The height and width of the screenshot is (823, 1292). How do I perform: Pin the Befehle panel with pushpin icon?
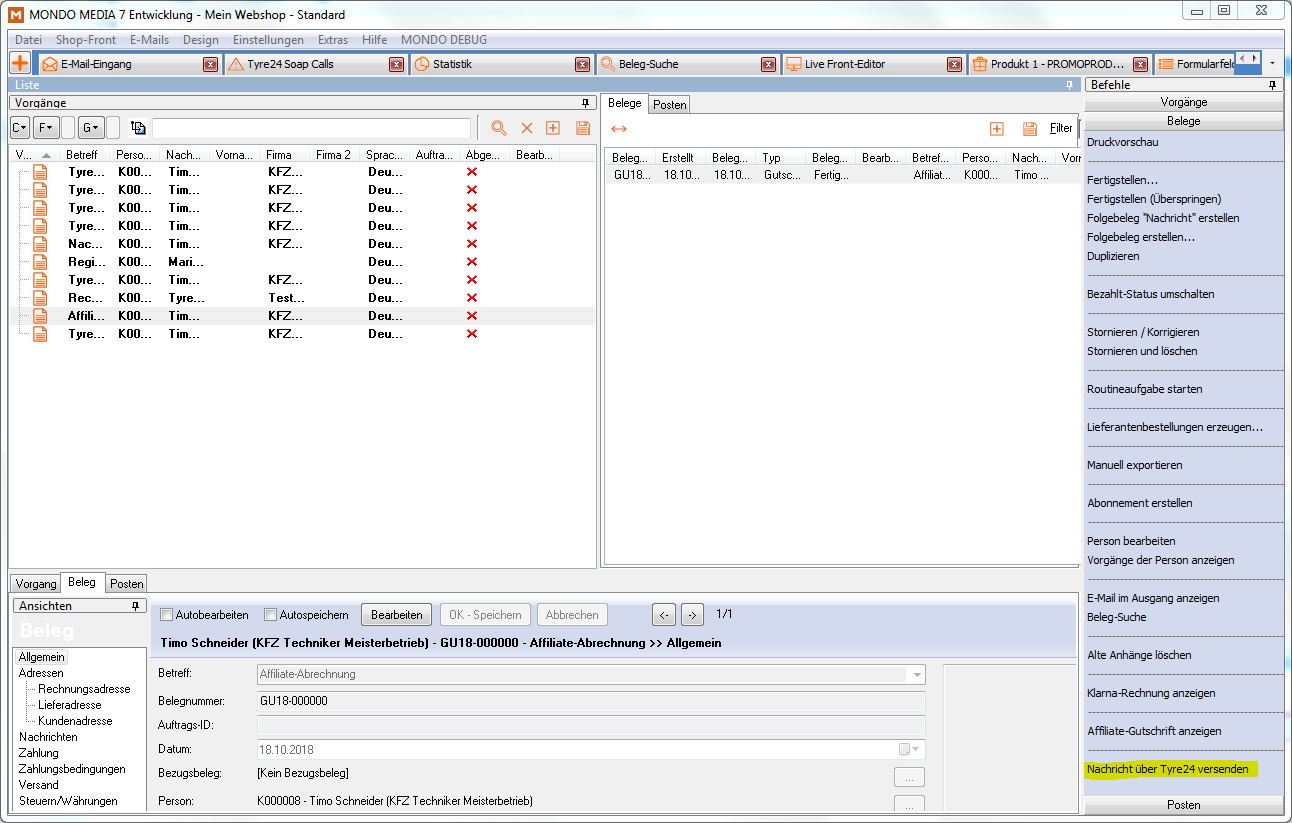pos(1272,85)
